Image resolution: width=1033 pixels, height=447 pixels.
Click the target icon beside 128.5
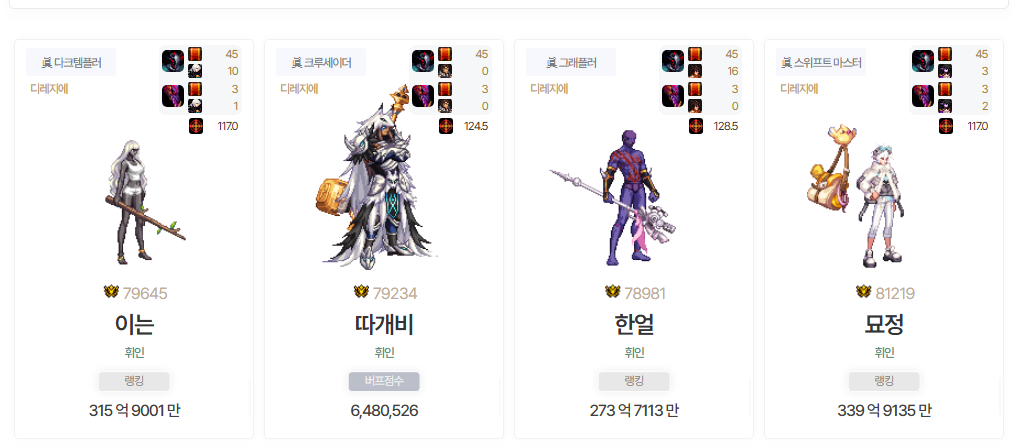(x=696, y=126)
